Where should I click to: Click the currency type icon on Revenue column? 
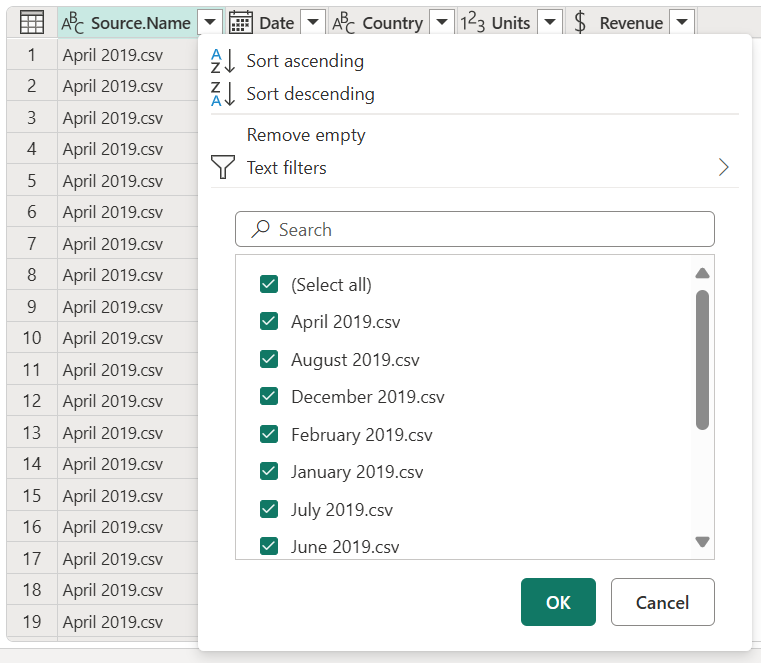tap(580, 22)
